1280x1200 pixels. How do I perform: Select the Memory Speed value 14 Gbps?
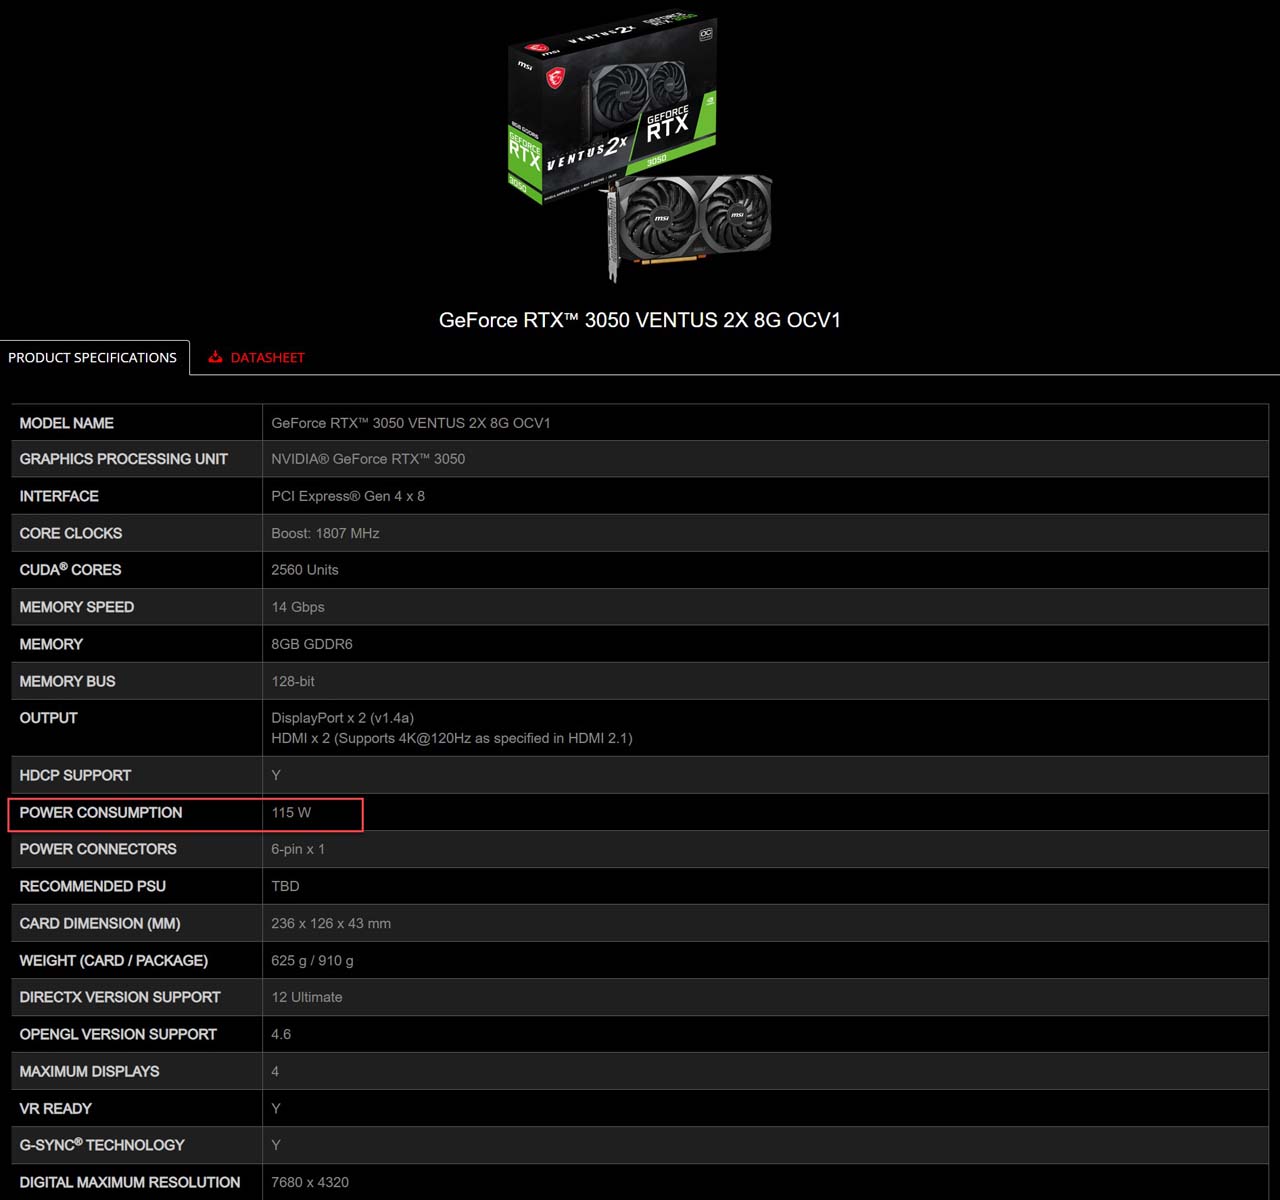click(297, 607)
